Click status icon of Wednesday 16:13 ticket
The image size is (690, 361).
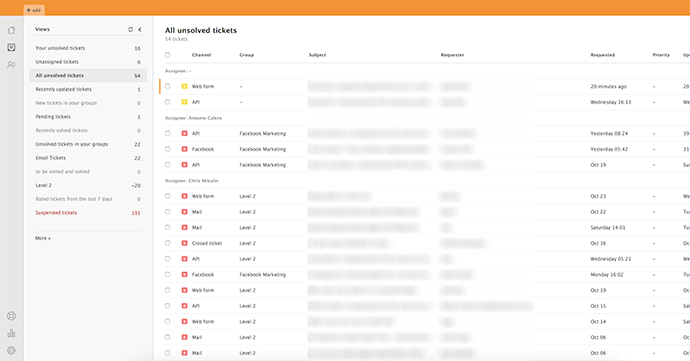(184, 102)
